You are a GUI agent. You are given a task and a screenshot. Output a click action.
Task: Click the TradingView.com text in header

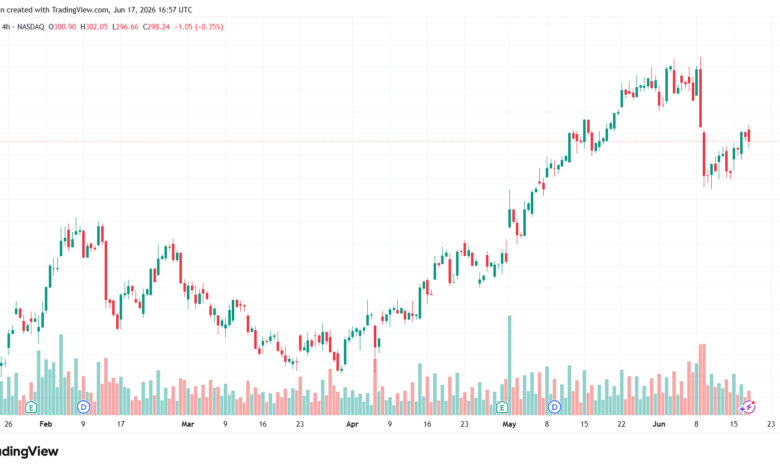tap(80, 10)
